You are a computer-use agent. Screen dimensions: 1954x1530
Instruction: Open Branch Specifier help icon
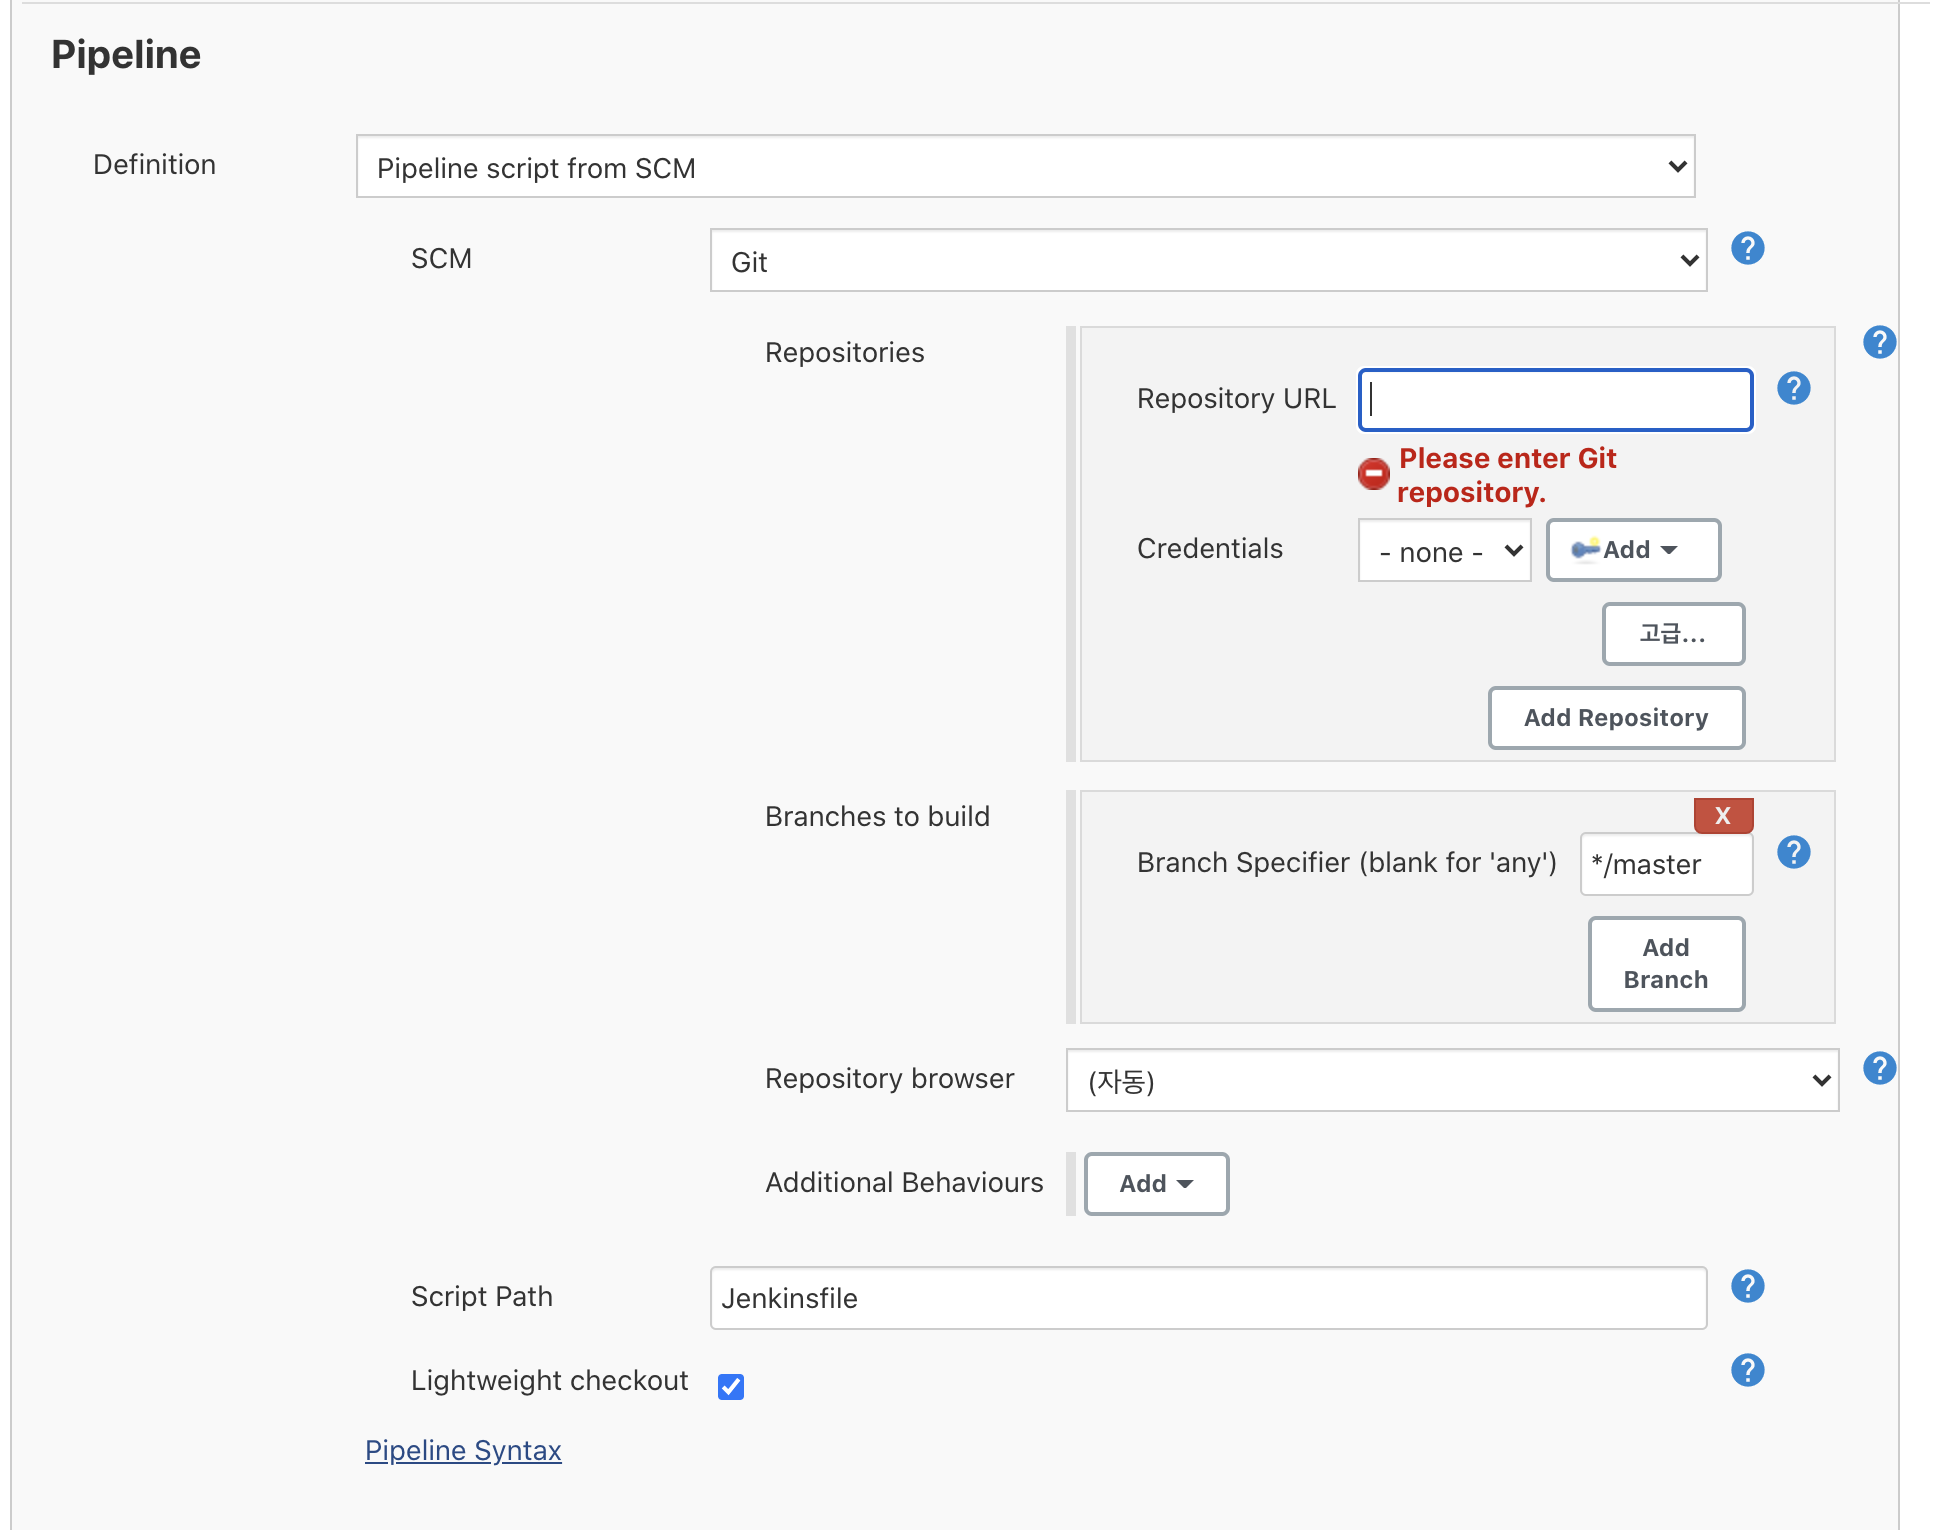coord(1793,852)
